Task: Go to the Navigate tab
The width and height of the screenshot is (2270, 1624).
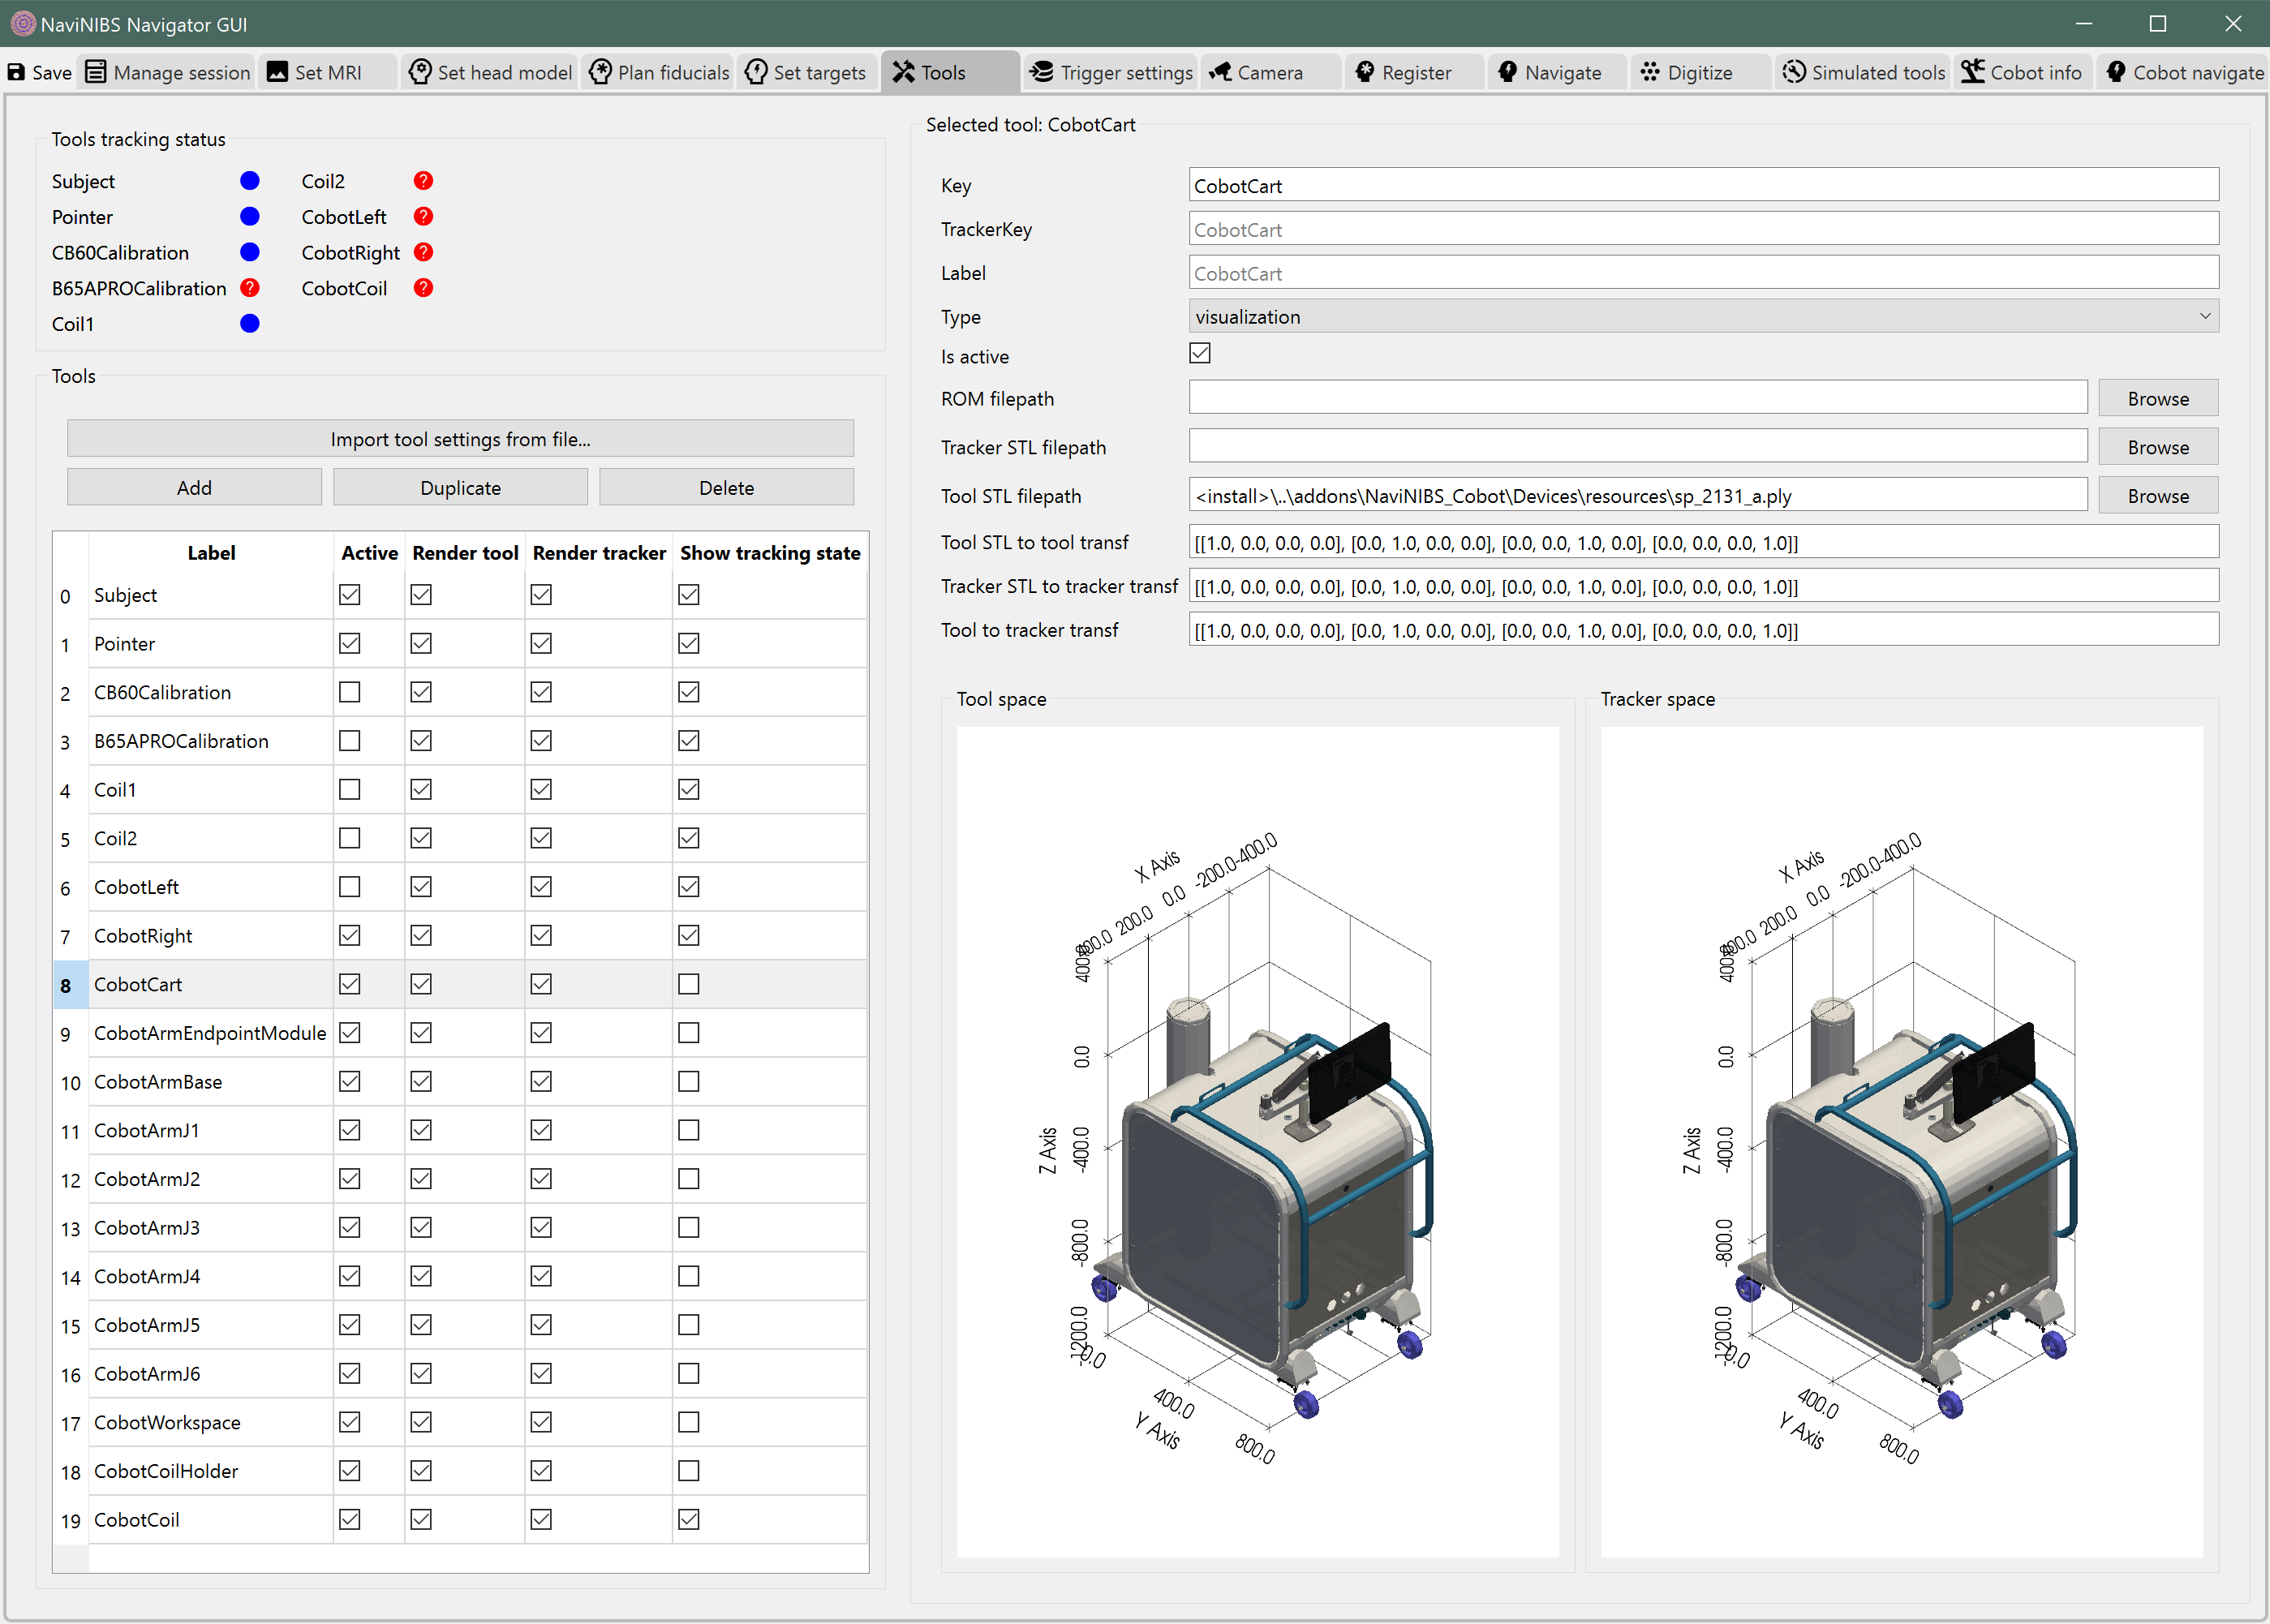Action: (x=1555, y=72)
